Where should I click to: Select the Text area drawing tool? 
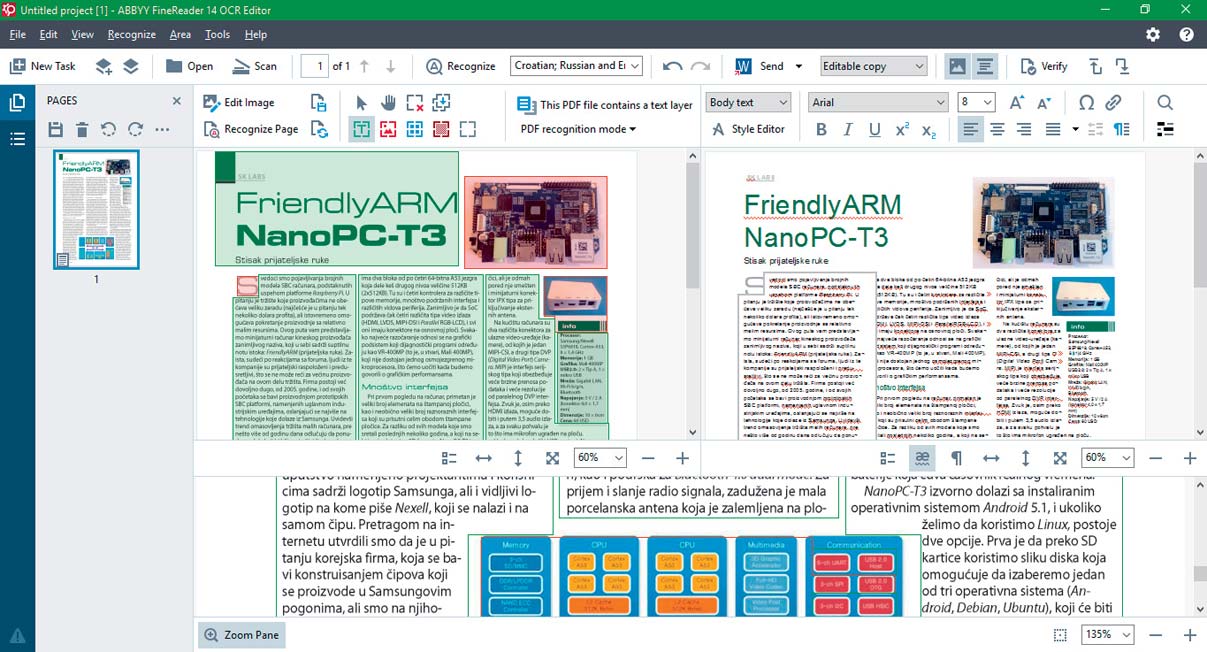point(361,129)
